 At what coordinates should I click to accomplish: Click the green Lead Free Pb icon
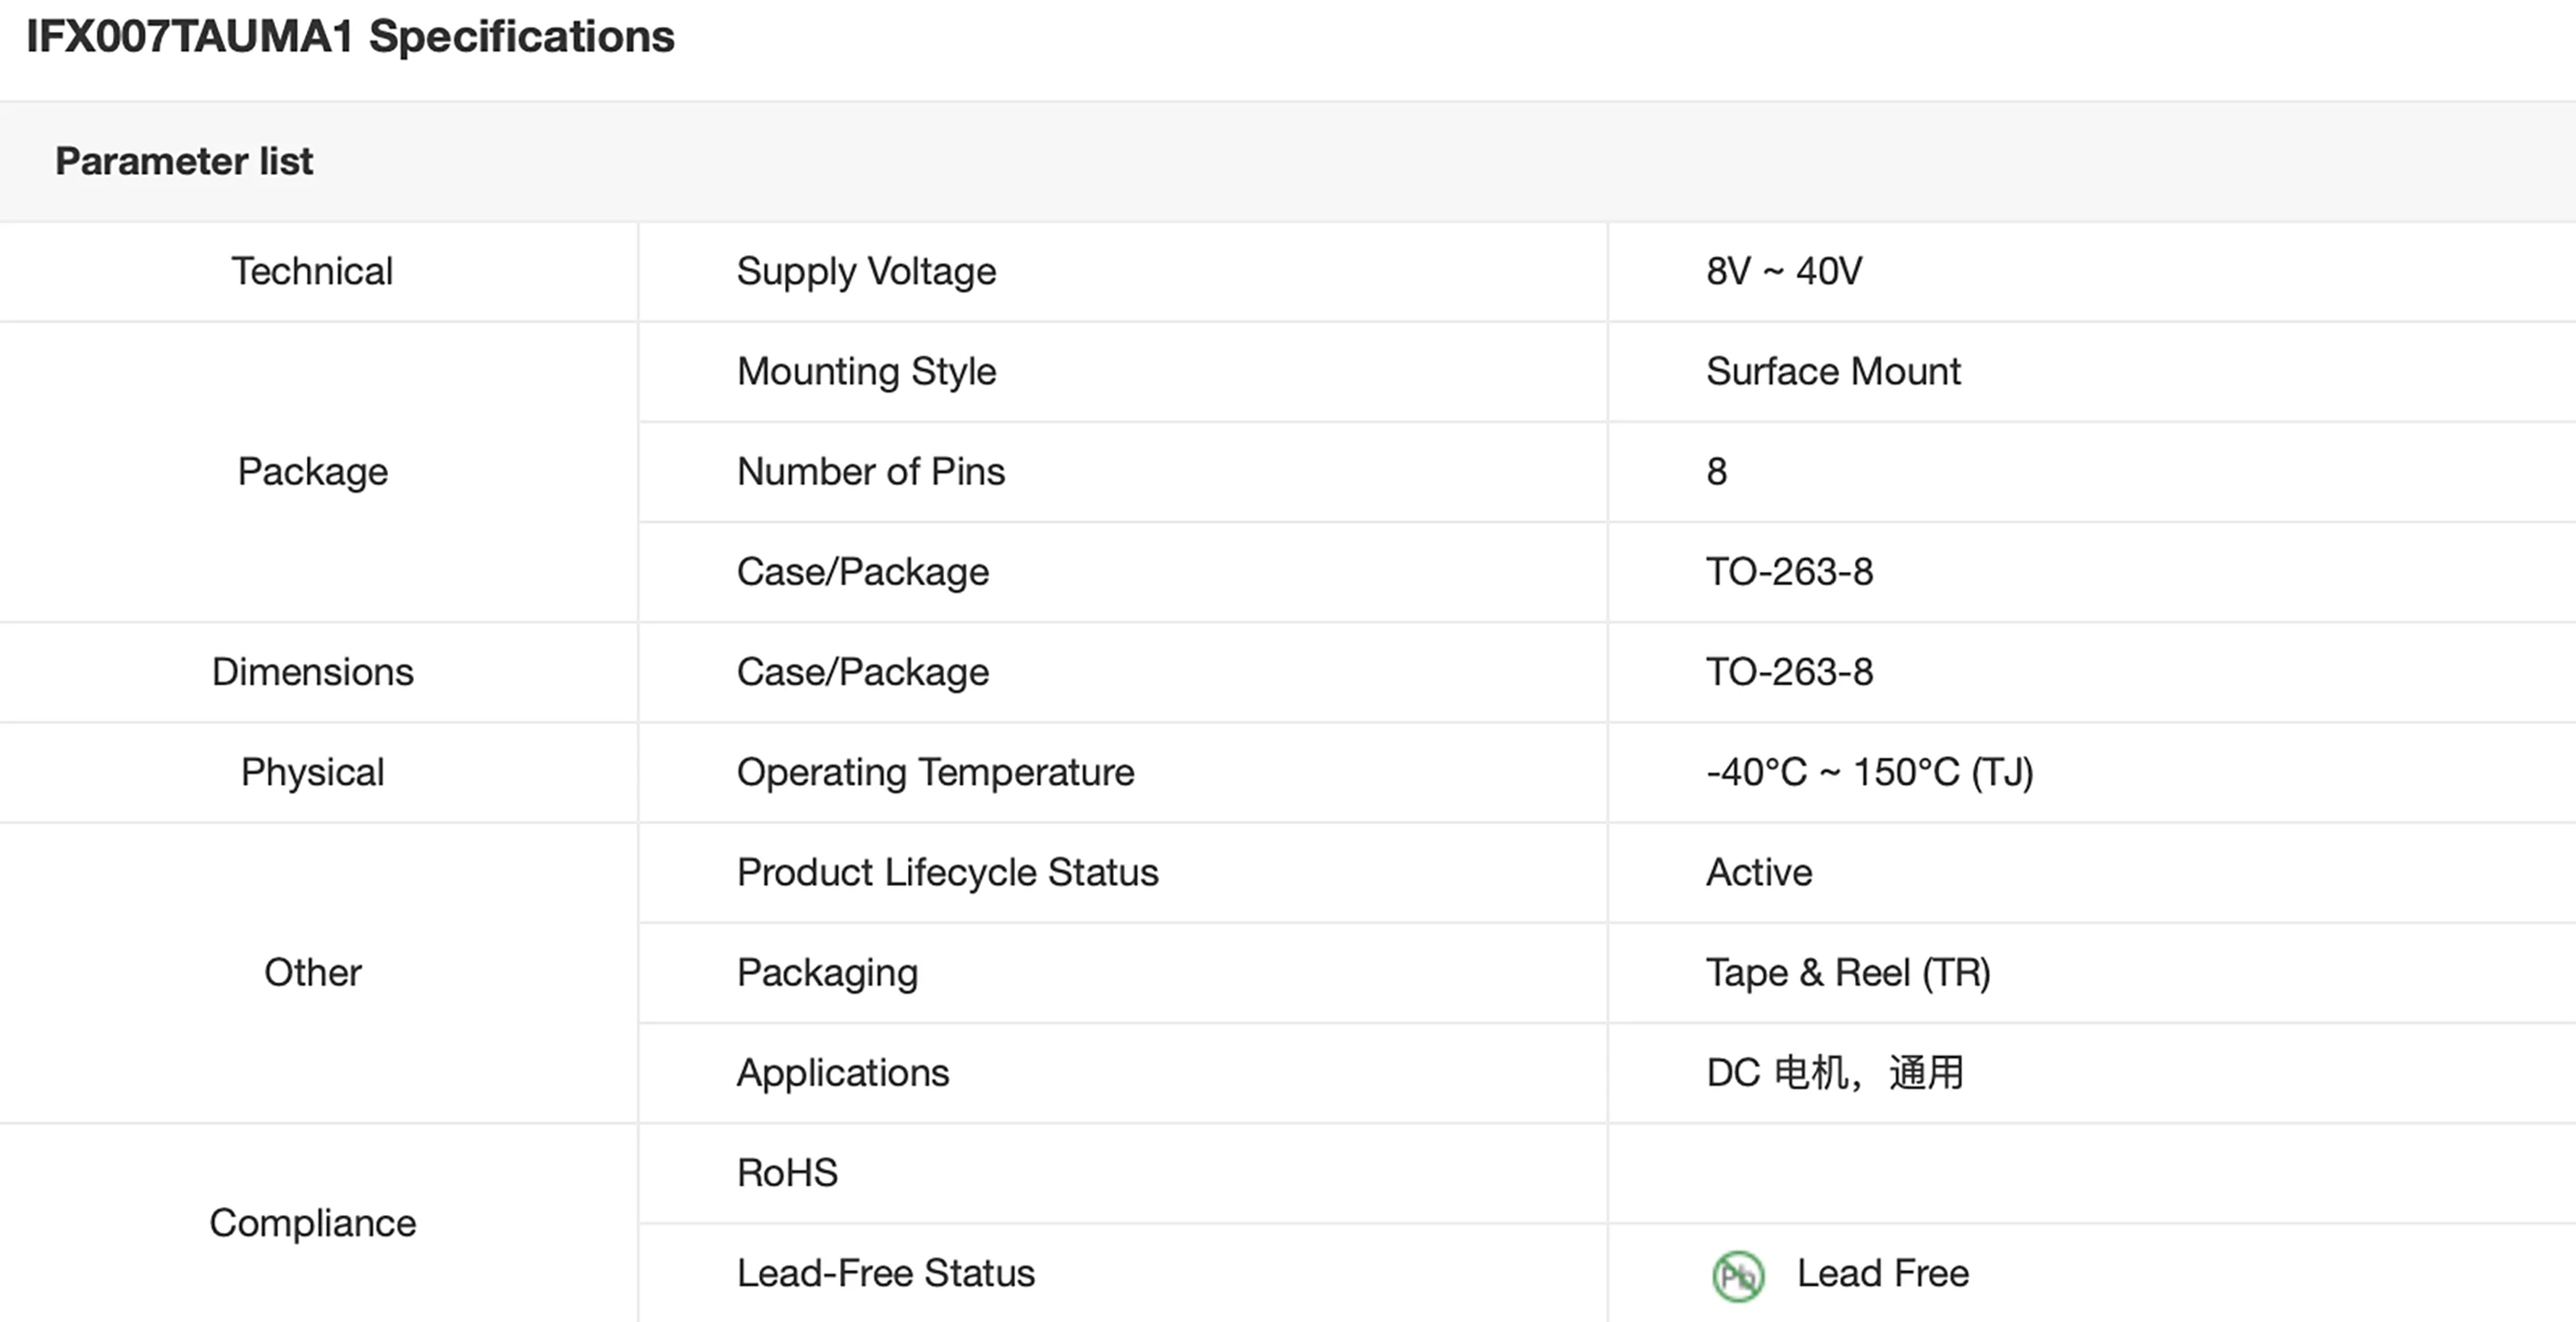1738,1276
